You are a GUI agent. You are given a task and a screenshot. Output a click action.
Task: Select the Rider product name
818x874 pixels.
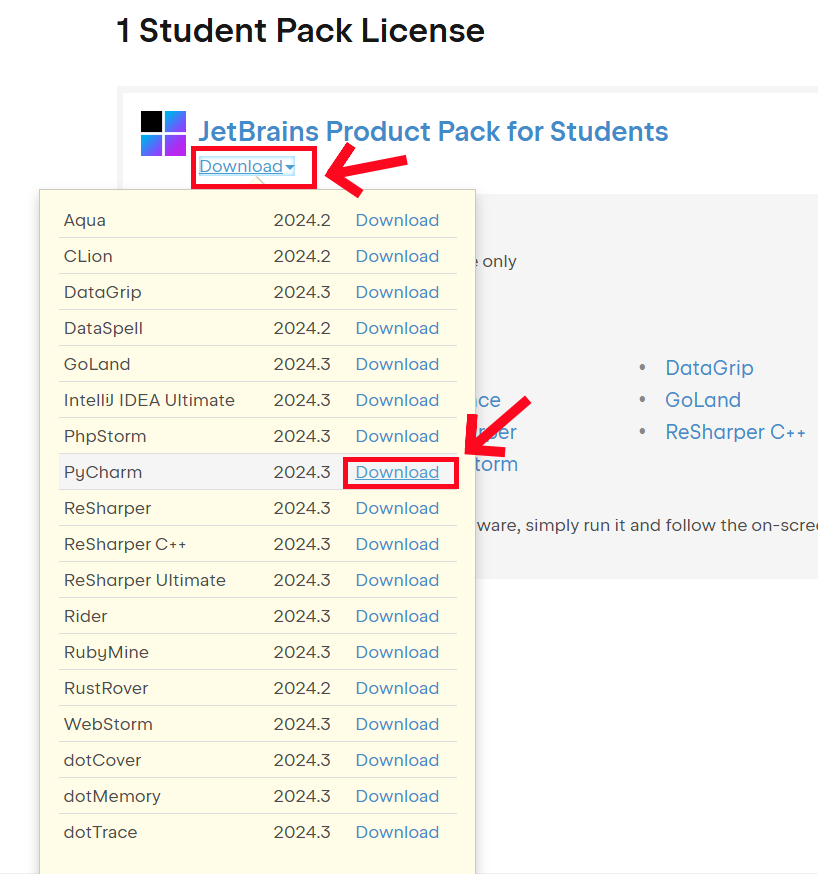(85, 616)
